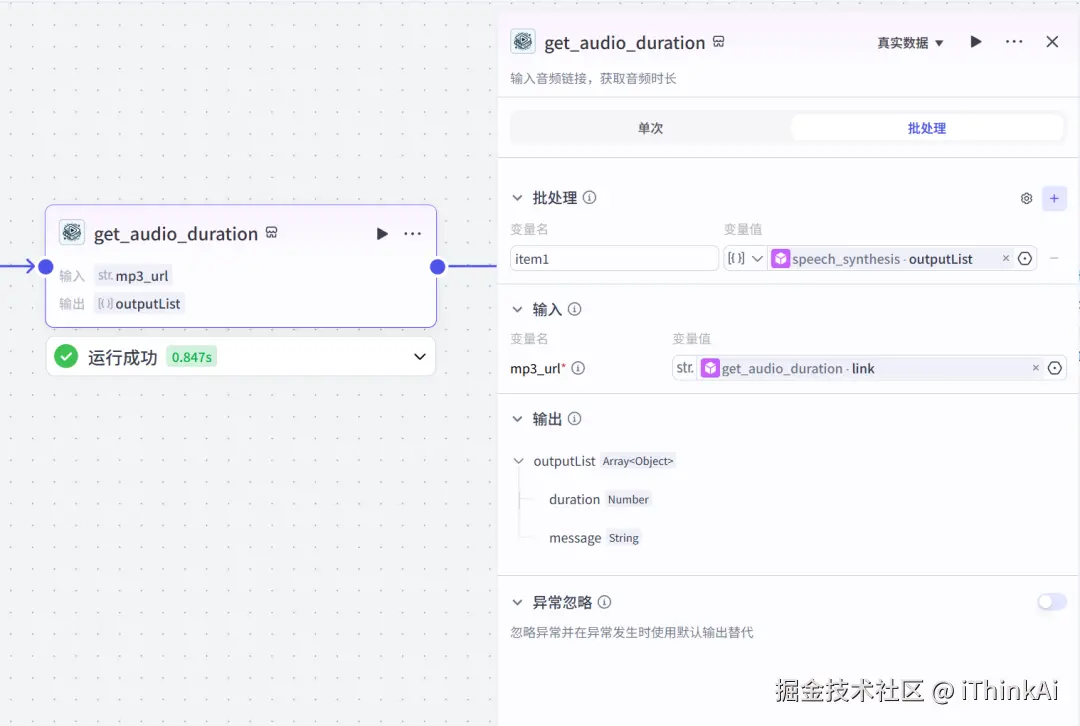Switch to the 单次 tab
This screenshot has height=726, width=1080.
(652, 127)
